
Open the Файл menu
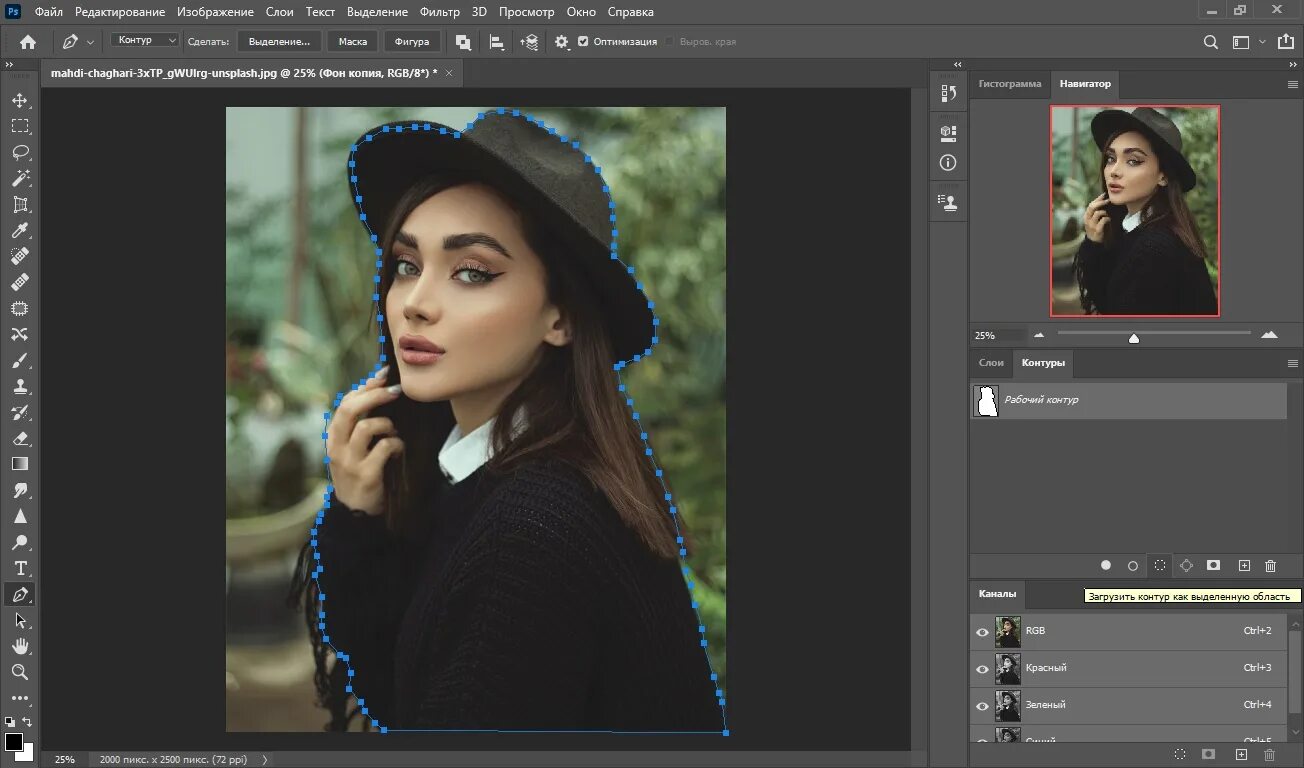pos(48,12)
